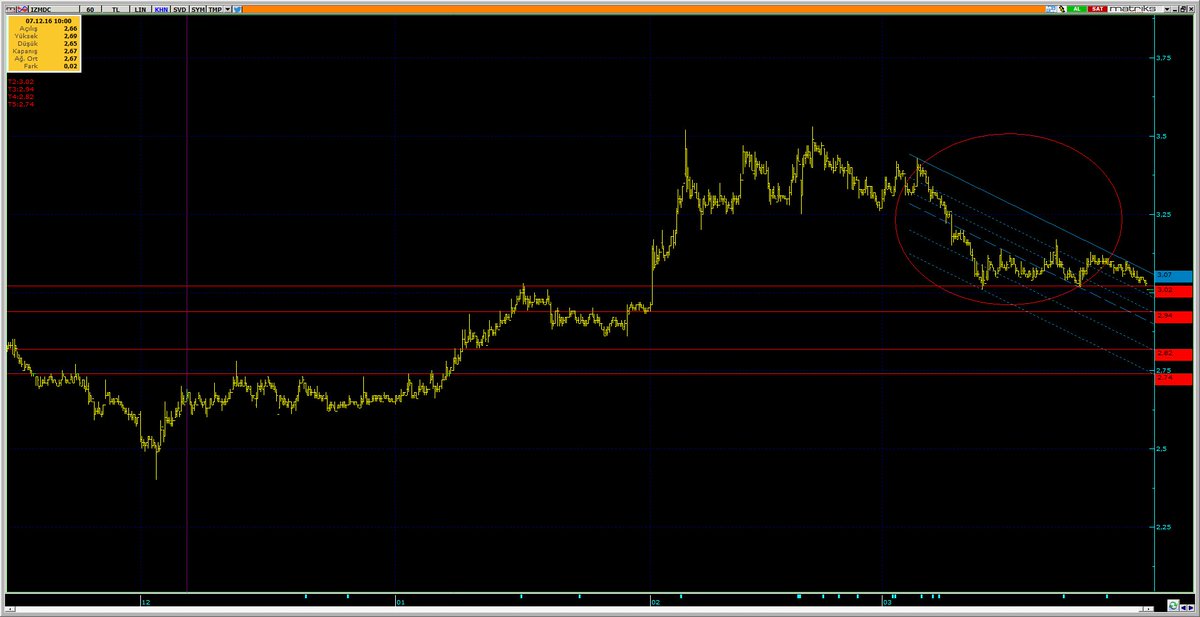Image resolution: width=1200 pixels, height=617 pixels.
Task: Click the T3:2.94 target text
Action: tap(21, 89)
